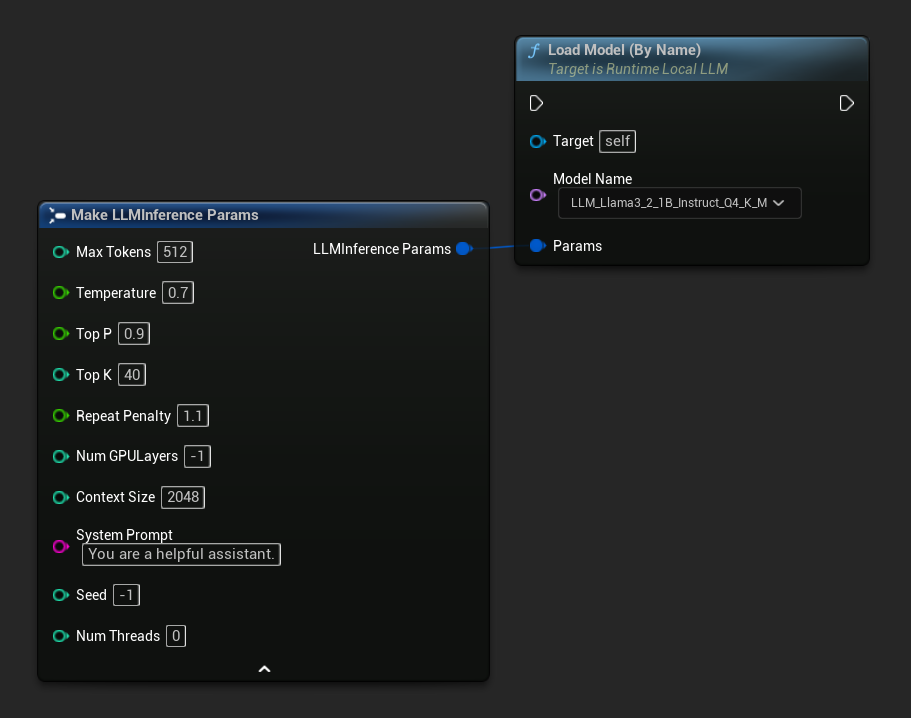
Task: Click the System Prompt text field
Action: pyautogui.click(x=181, y=554)
